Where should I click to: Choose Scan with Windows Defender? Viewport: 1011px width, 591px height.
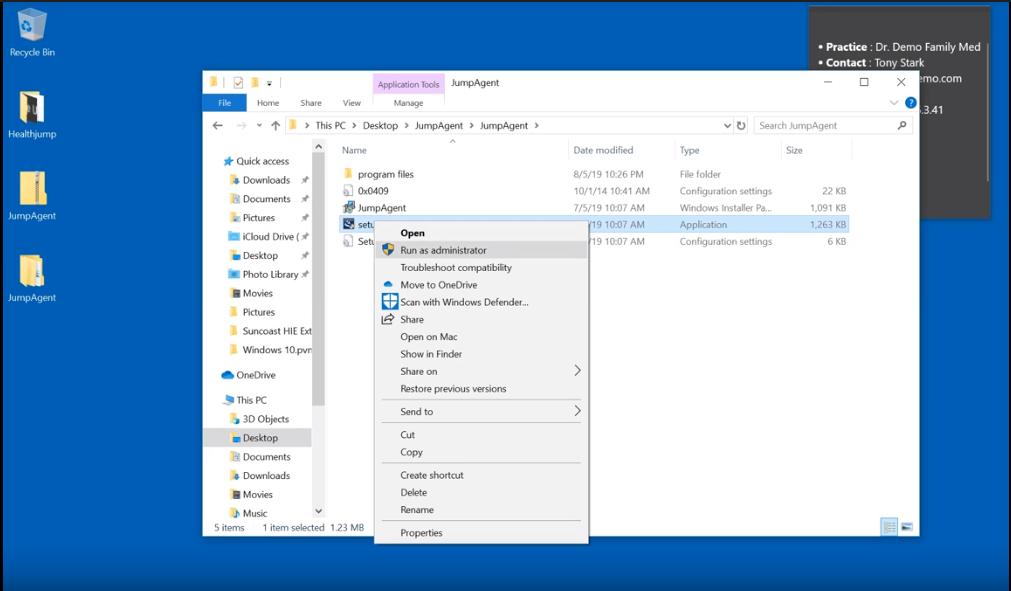click(464, 302)
